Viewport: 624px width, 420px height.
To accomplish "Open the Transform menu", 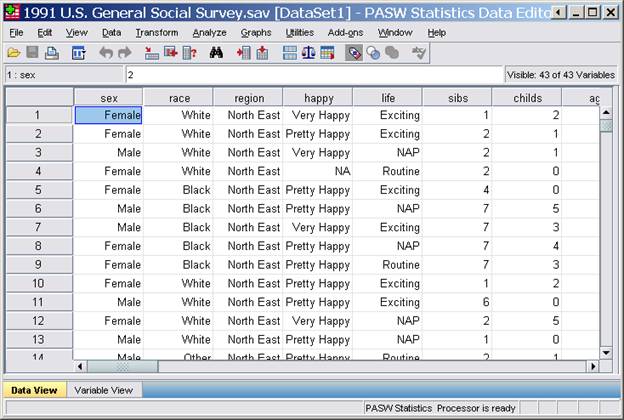I will point(157,33).
